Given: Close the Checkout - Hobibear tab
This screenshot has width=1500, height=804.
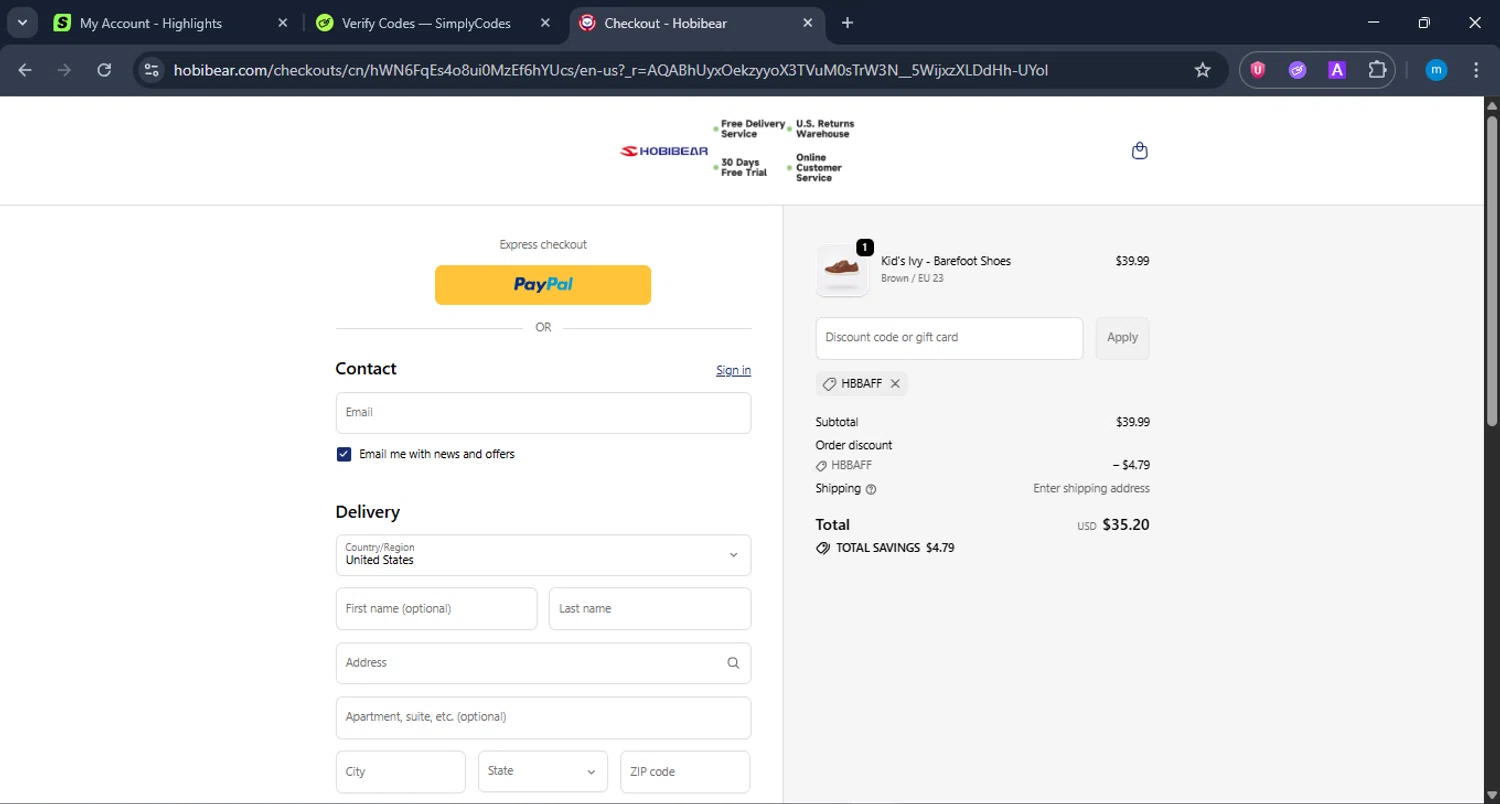Looking at the screenshot, I should tap(808, 23).
